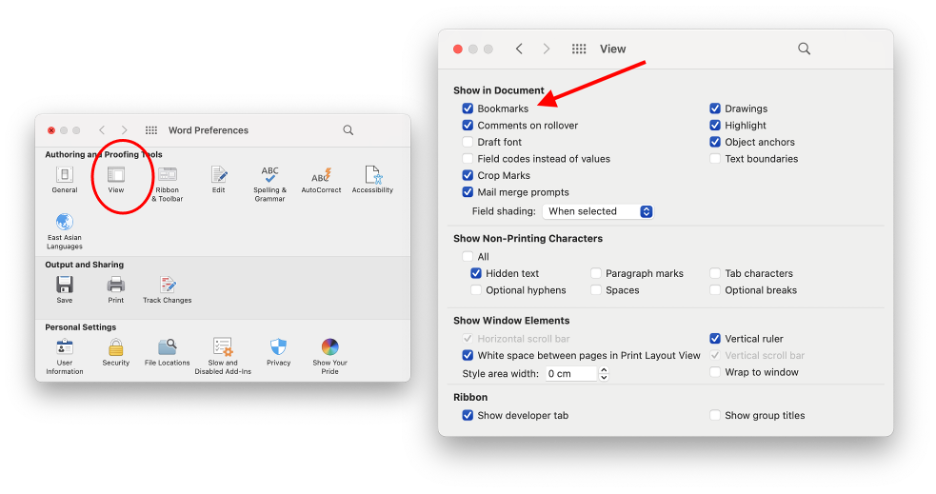Image resolution: width=936 pixels, height=494 pixels.
Task: Click the Style area width stepper
Action: tap(603, 374)
